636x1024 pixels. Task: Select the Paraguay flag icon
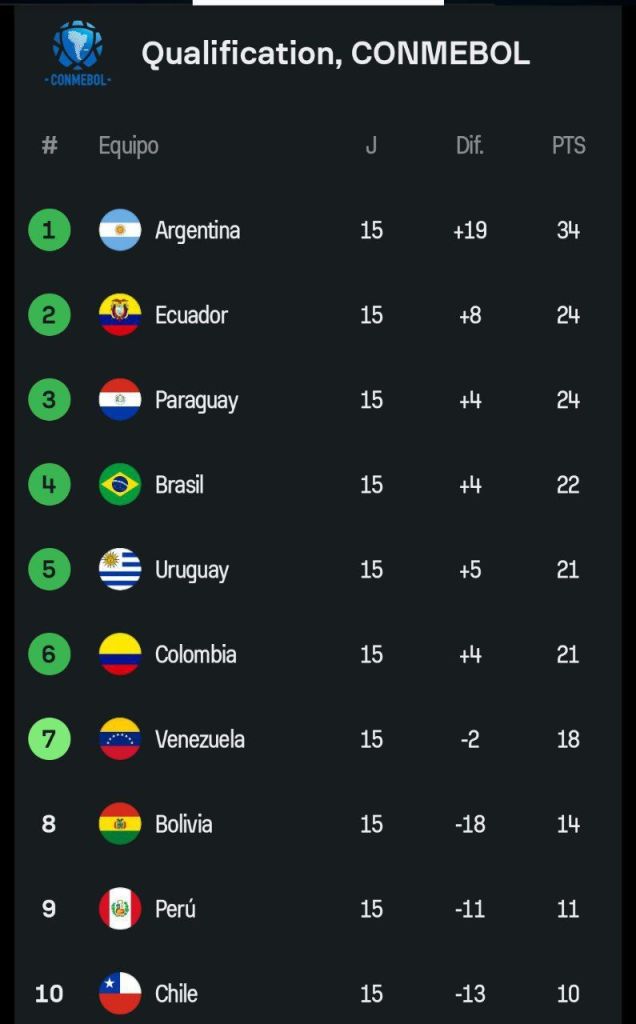(x=120, y=400)
